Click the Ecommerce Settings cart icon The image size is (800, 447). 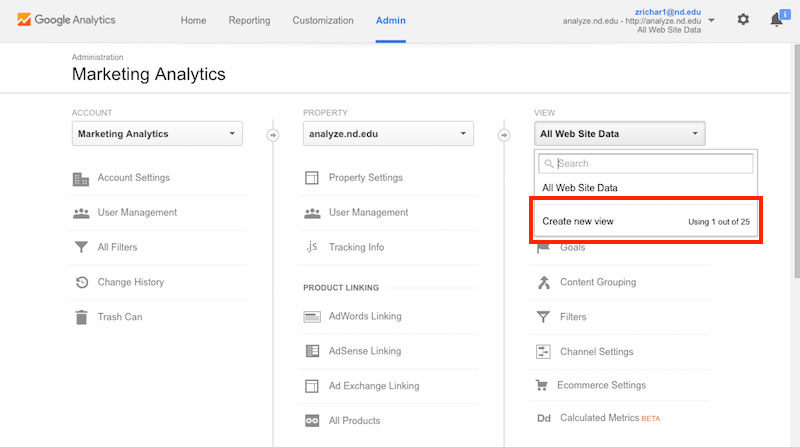pos(542,385)
